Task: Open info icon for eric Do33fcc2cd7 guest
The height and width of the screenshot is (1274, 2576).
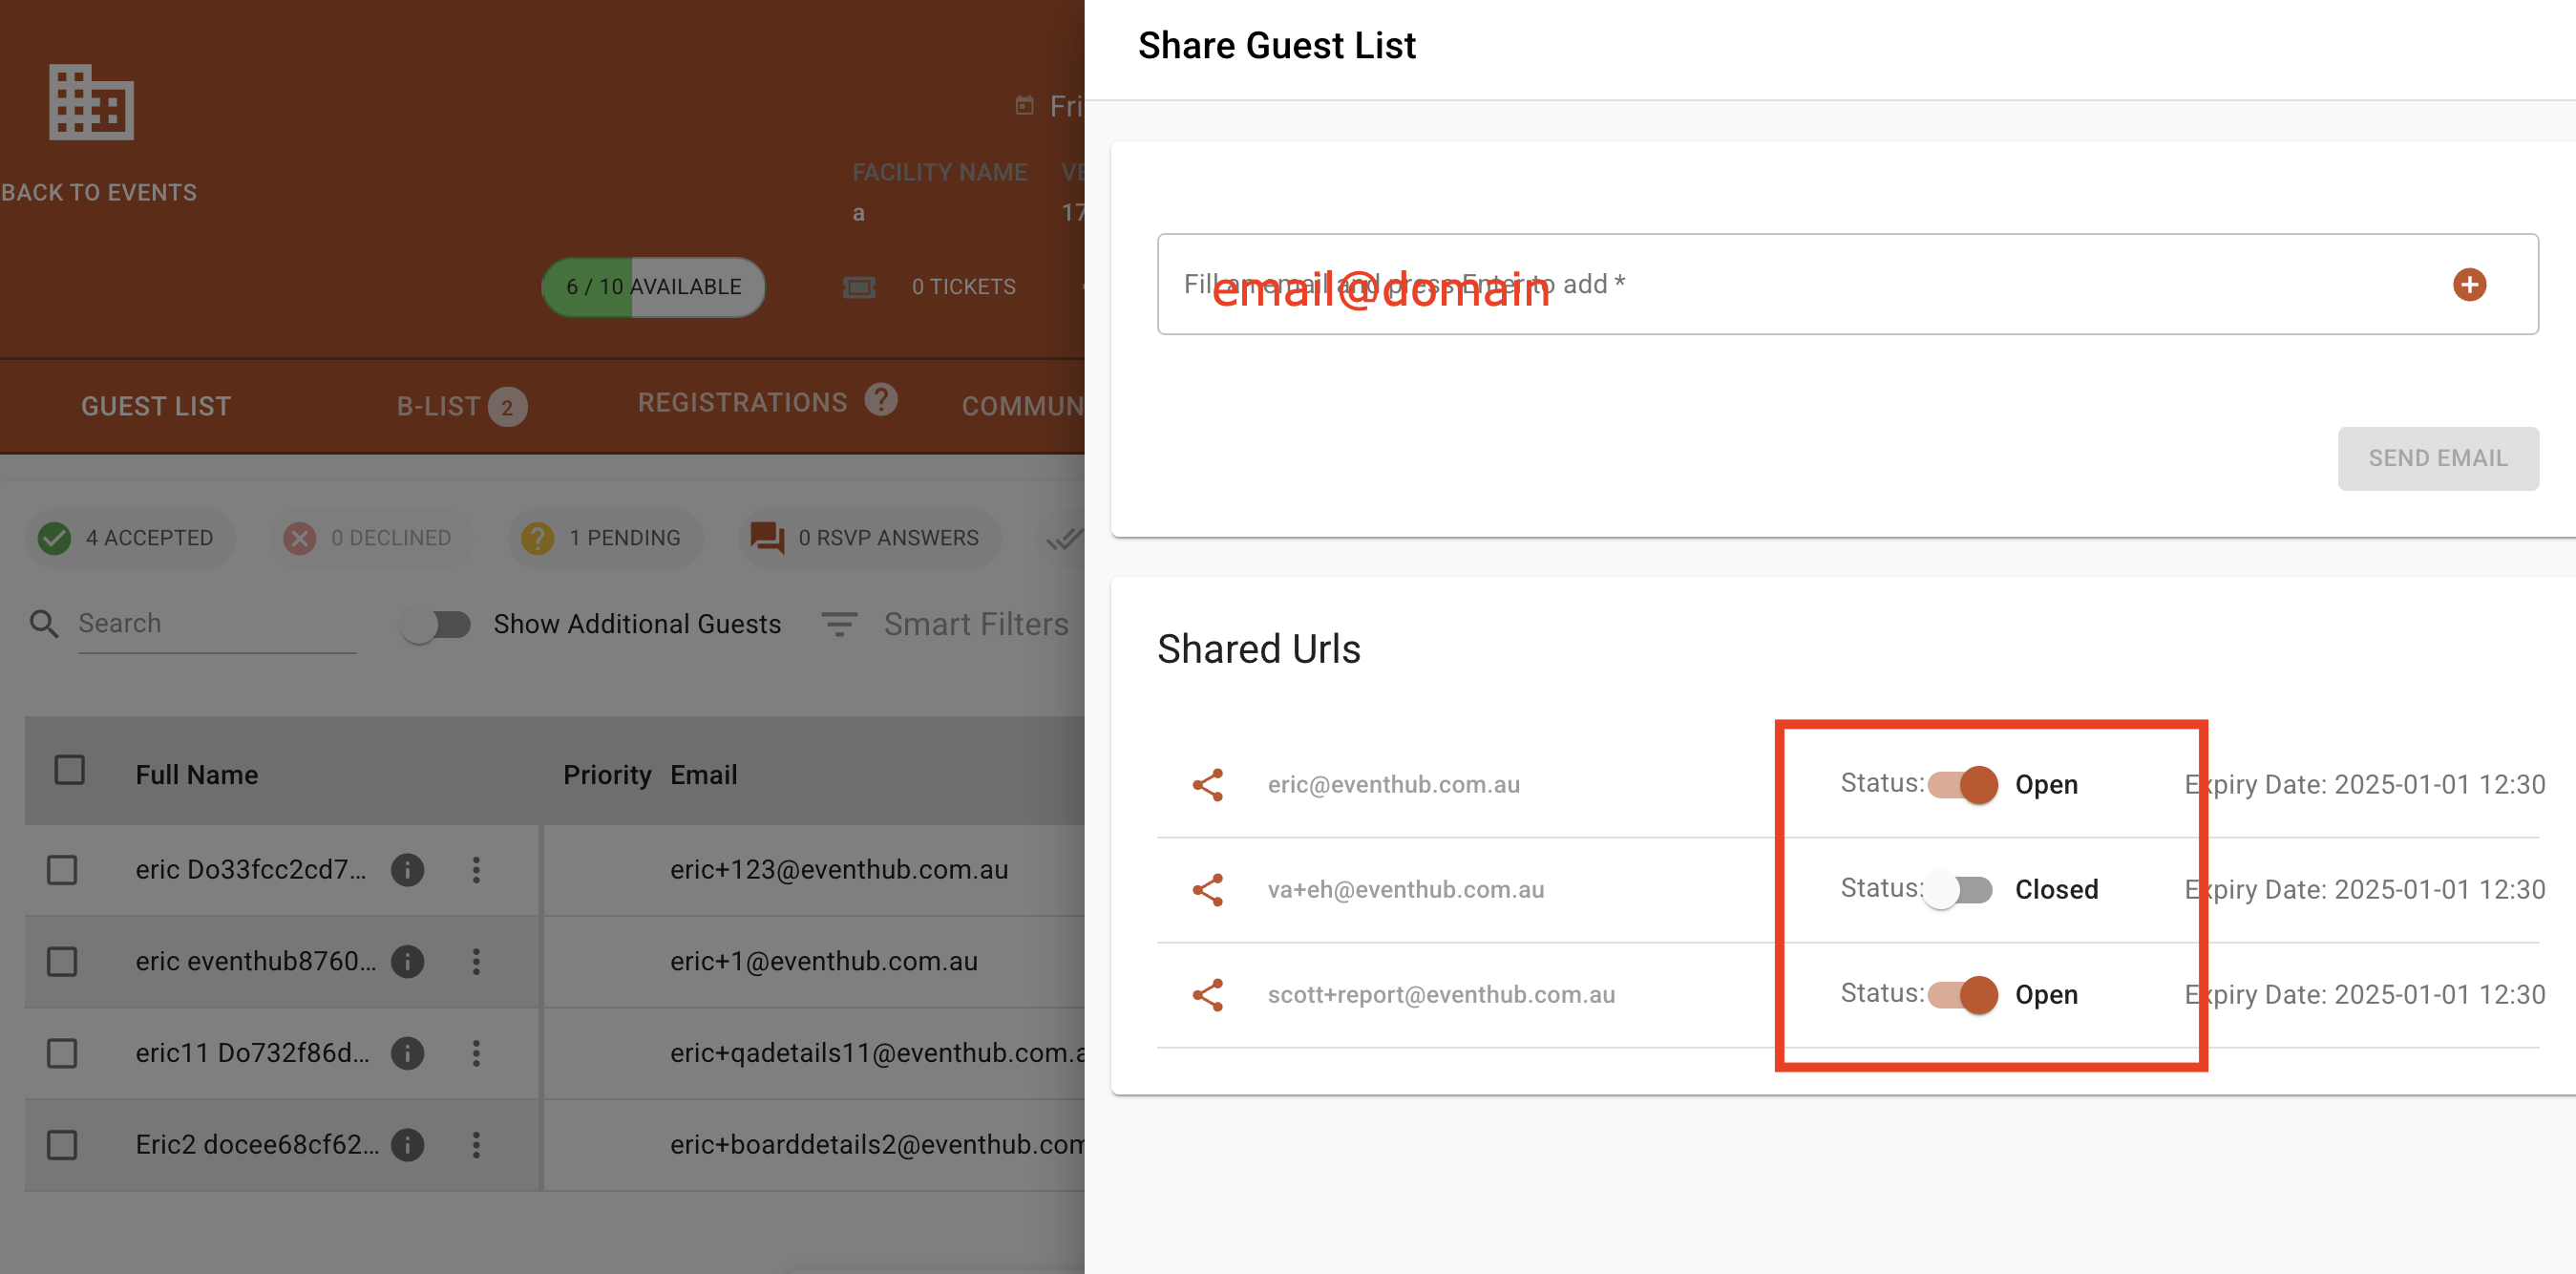Action: point(407,870)
